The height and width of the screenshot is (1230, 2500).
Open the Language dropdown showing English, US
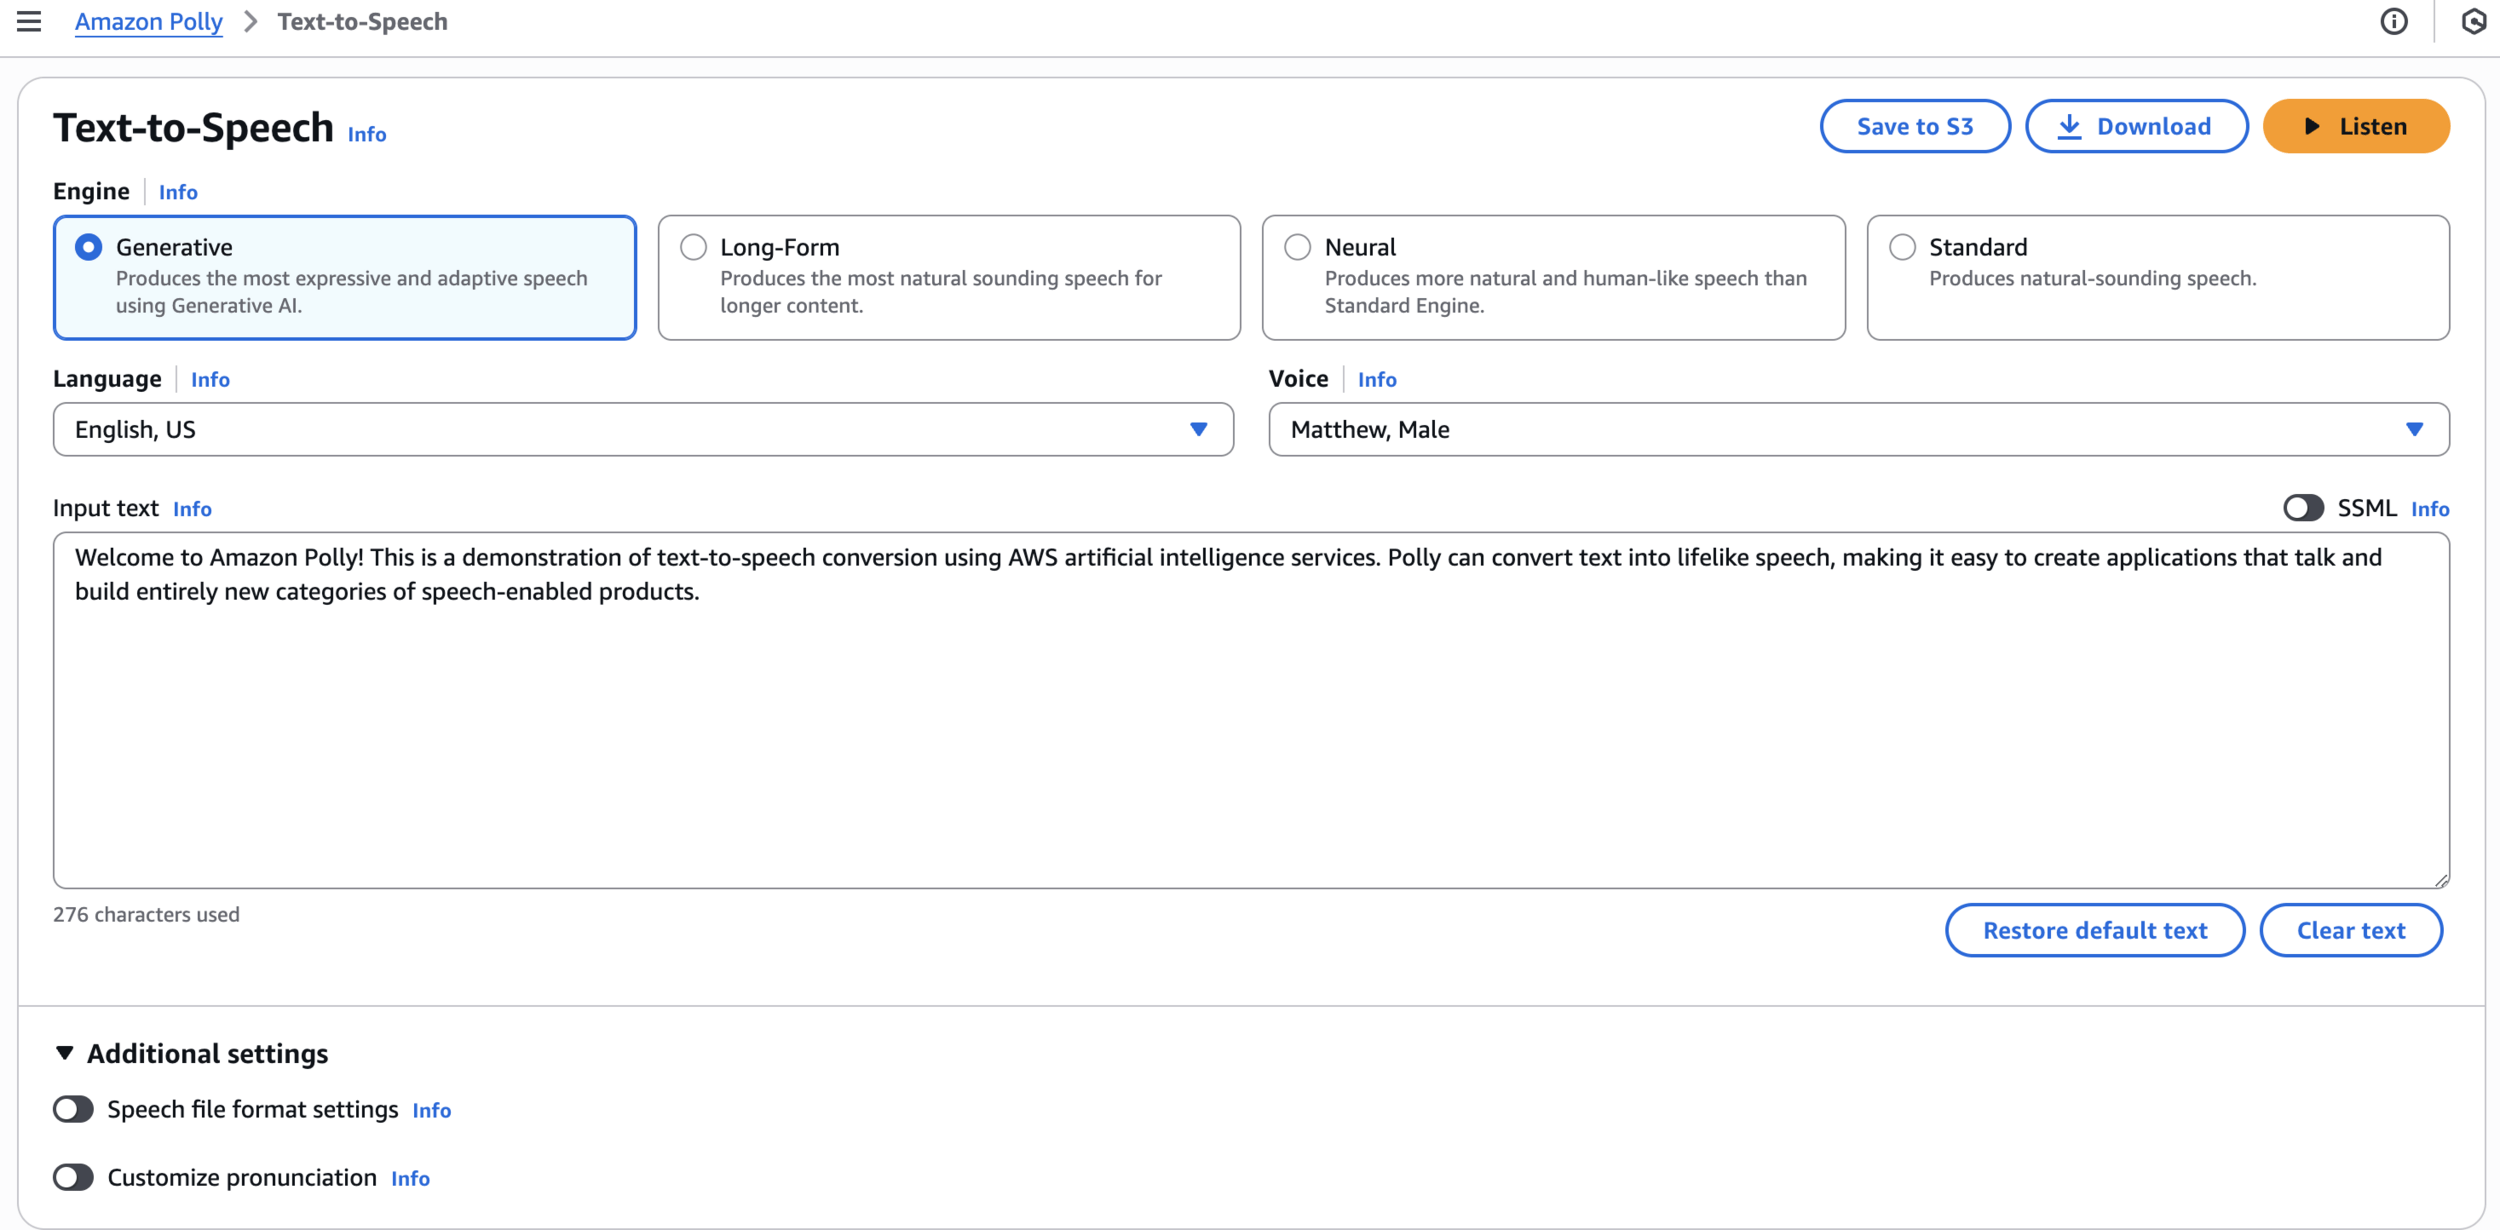[643, 429]
